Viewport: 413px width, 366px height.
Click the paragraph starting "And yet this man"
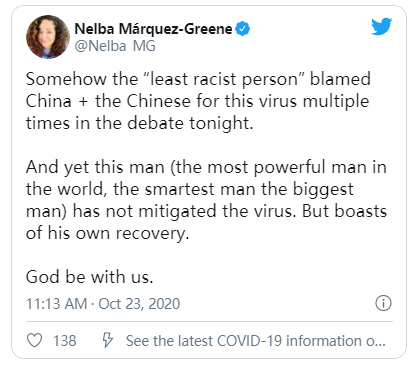pyautogui.click(x=206, y=200)
